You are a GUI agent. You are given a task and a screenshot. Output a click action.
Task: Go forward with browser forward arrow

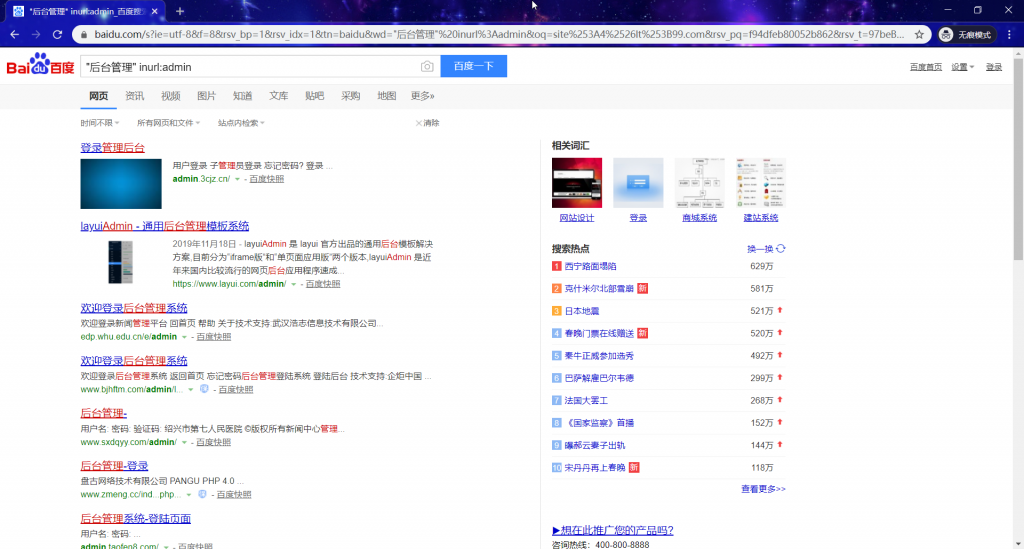[x=36, y=35]
